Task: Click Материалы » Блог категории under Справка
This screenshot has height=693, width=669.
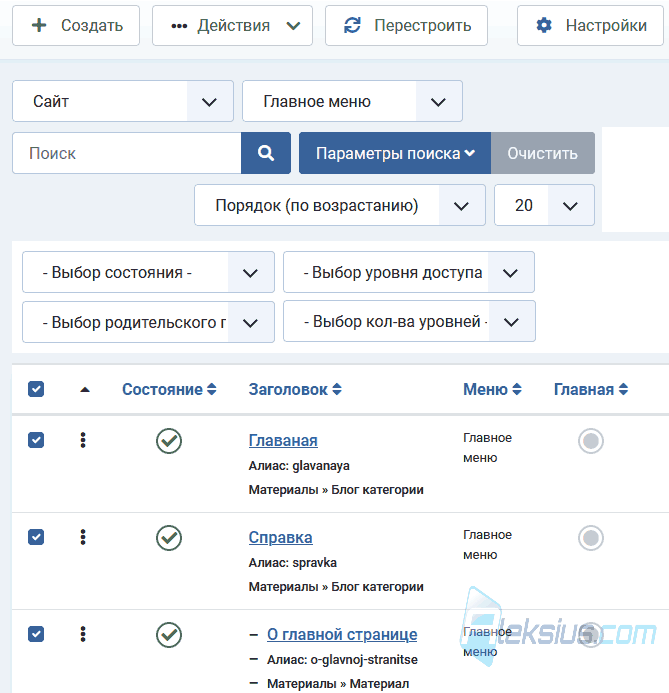Action: coord(336,586)
